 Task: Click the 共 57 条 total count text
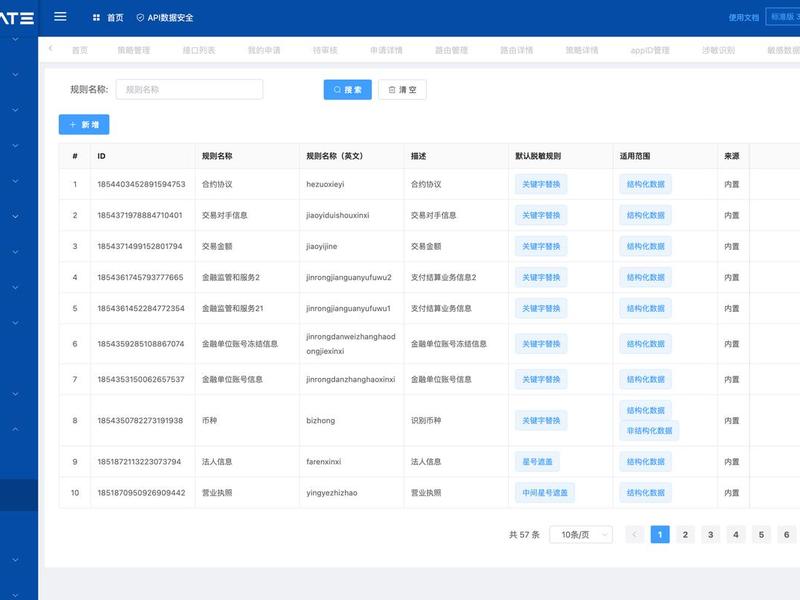click(524, 535)
